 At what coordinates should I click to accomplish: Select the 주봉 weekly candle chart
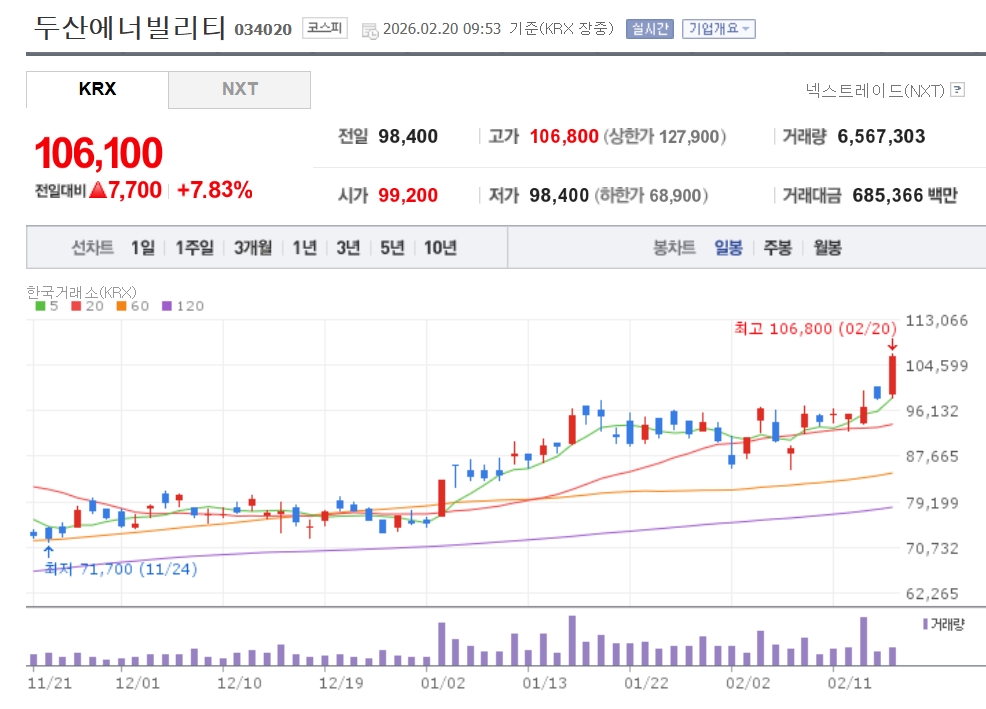(777, 248)
